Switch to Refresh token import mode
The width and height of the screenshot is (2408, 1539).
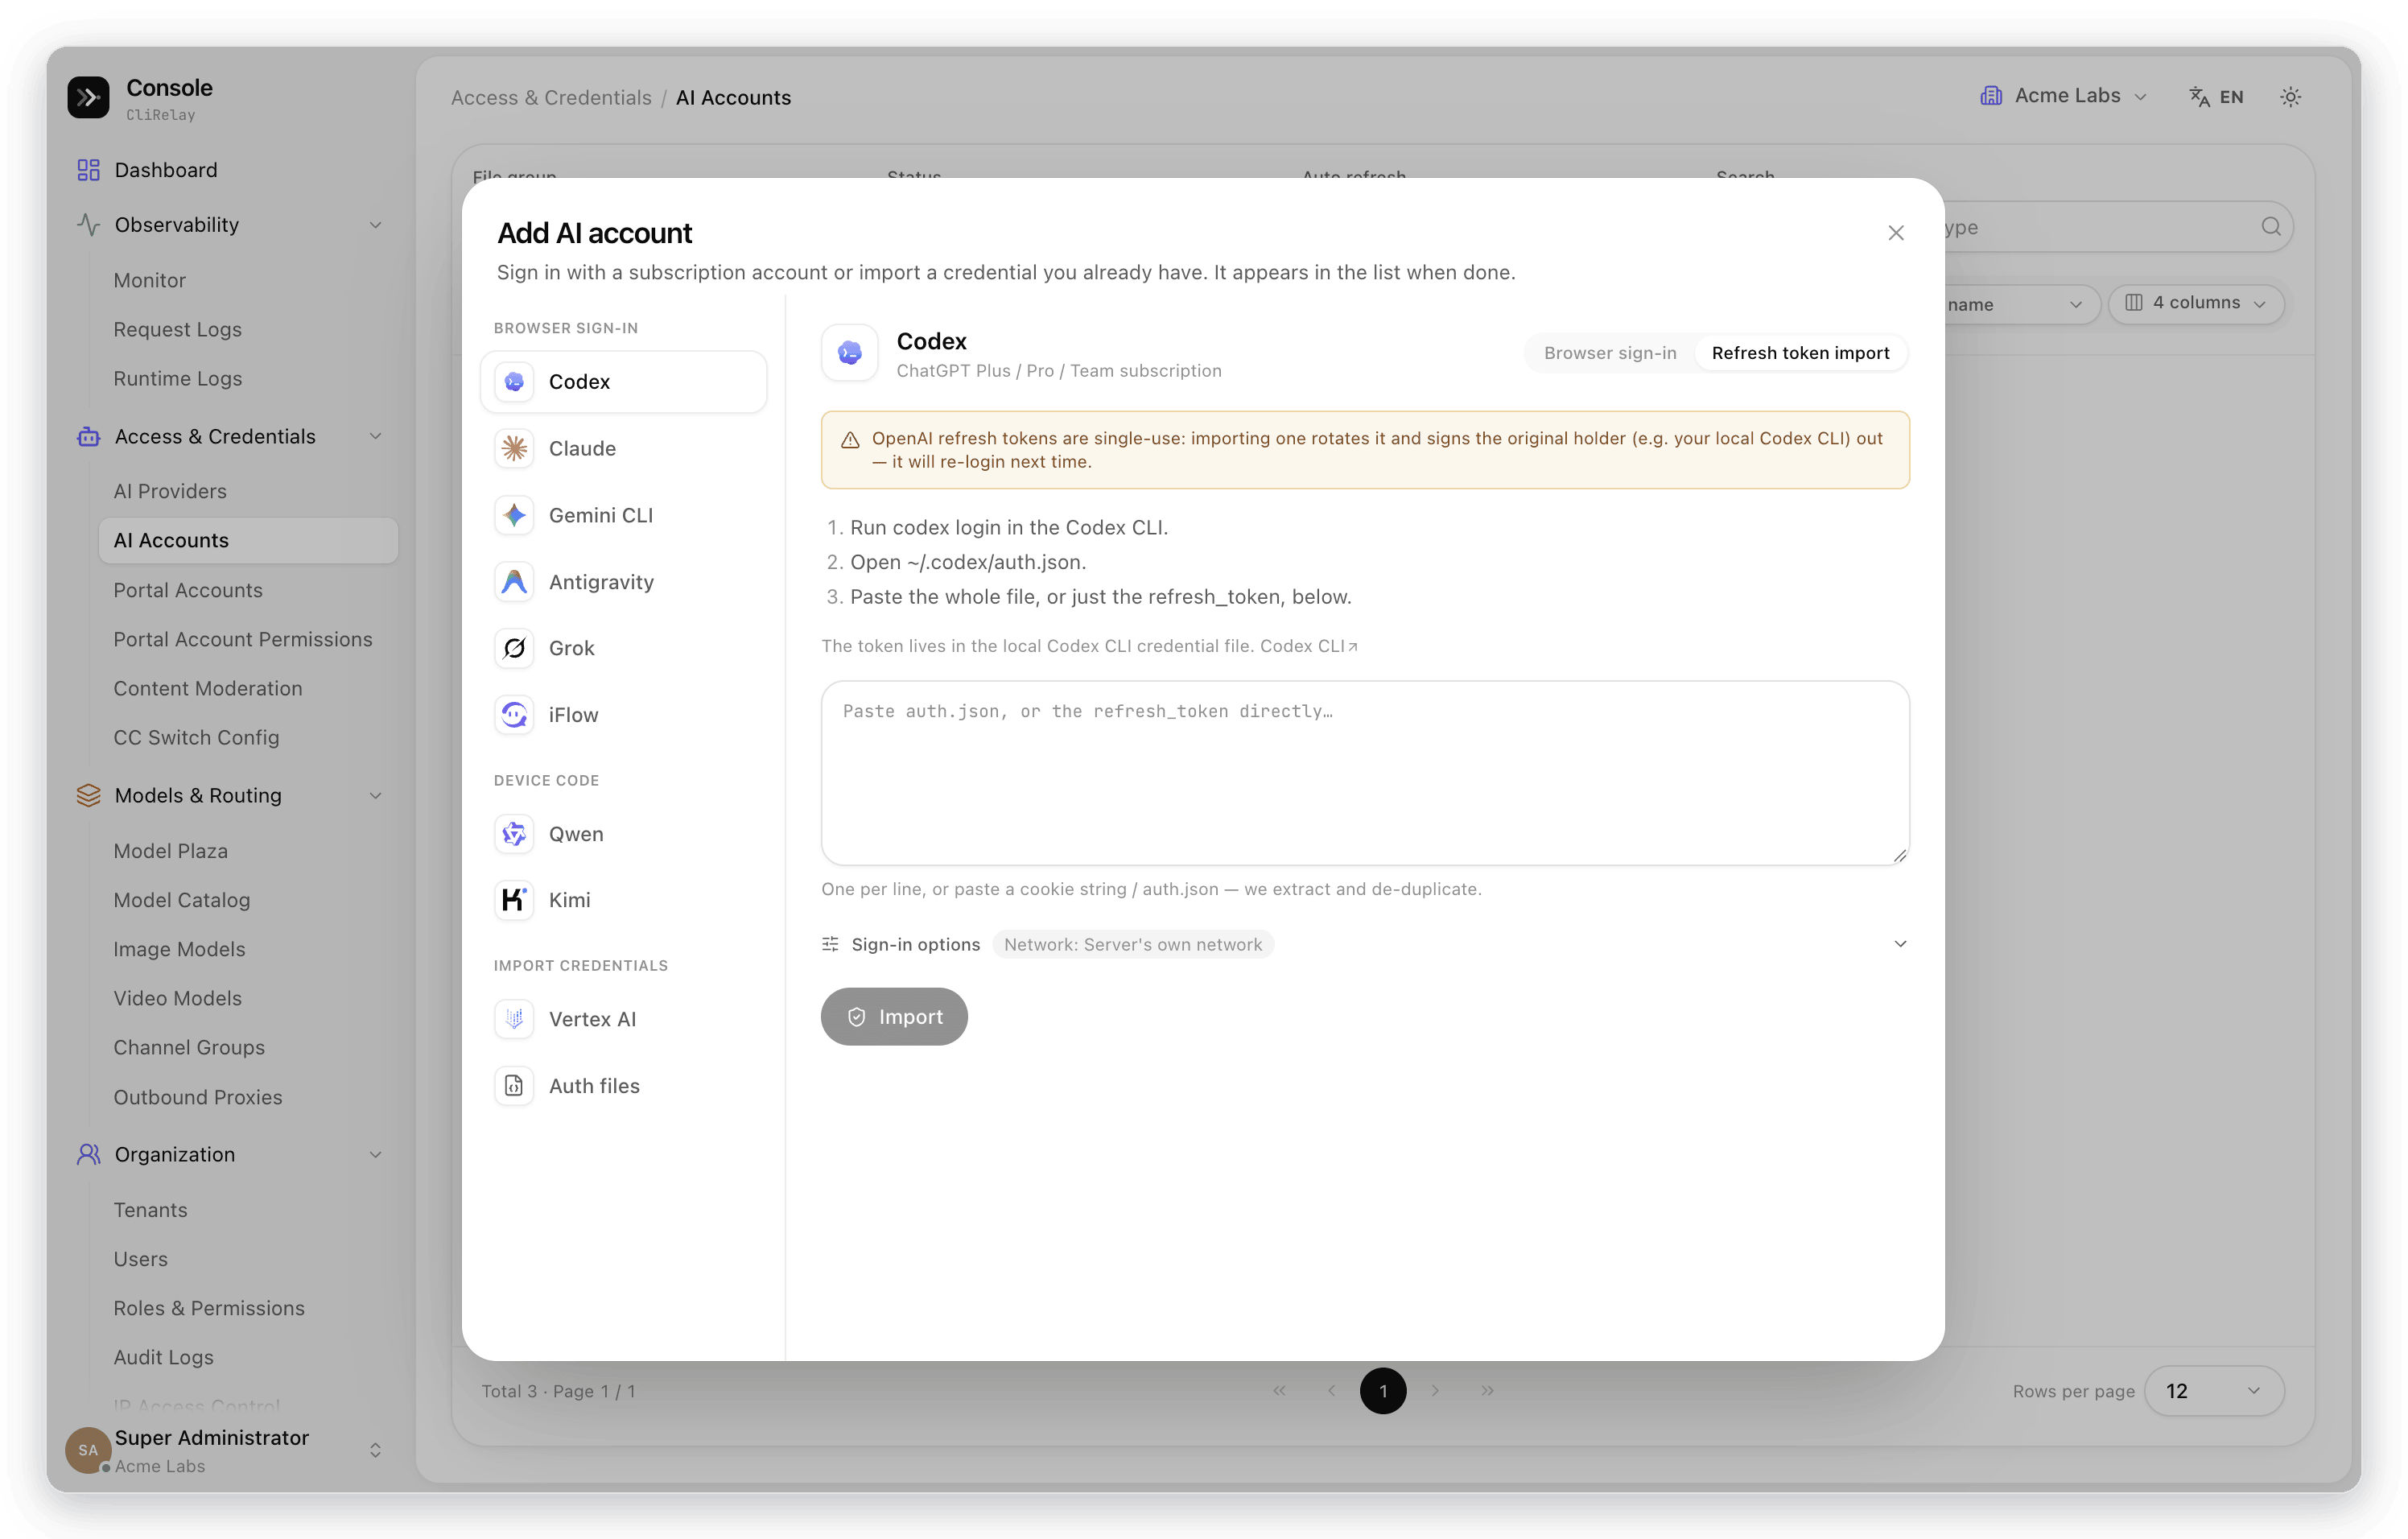pos(1800,353)
